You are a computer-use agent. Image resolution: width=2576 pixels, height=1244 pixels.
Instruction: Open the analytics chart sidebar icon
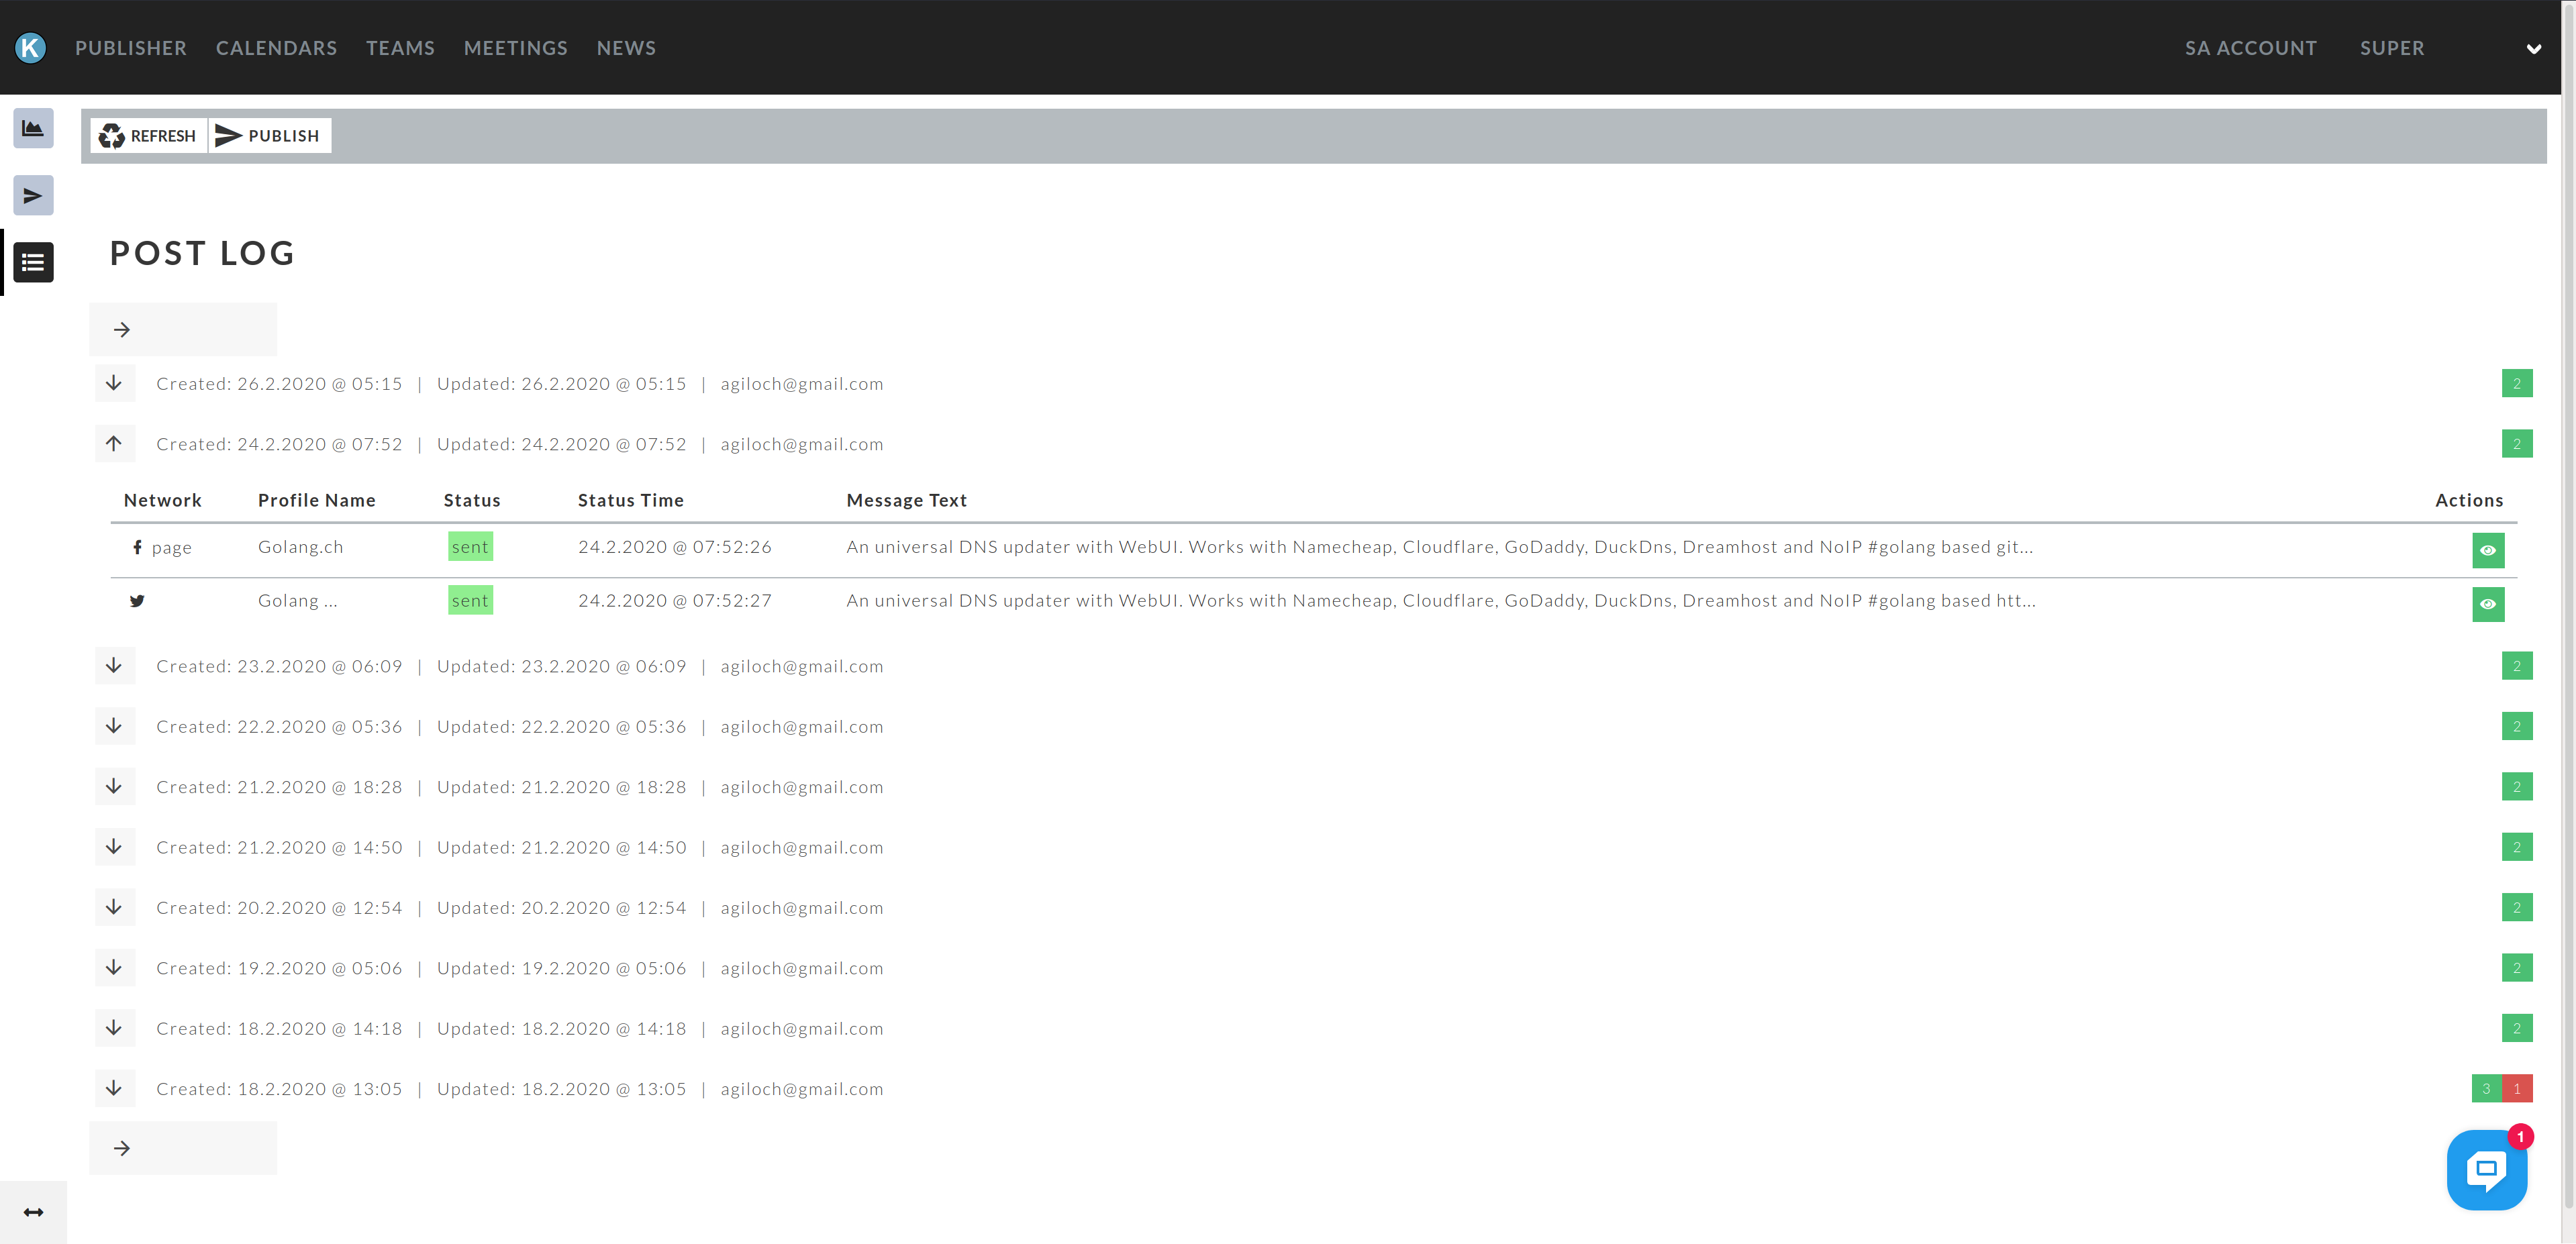coord(33,128)
